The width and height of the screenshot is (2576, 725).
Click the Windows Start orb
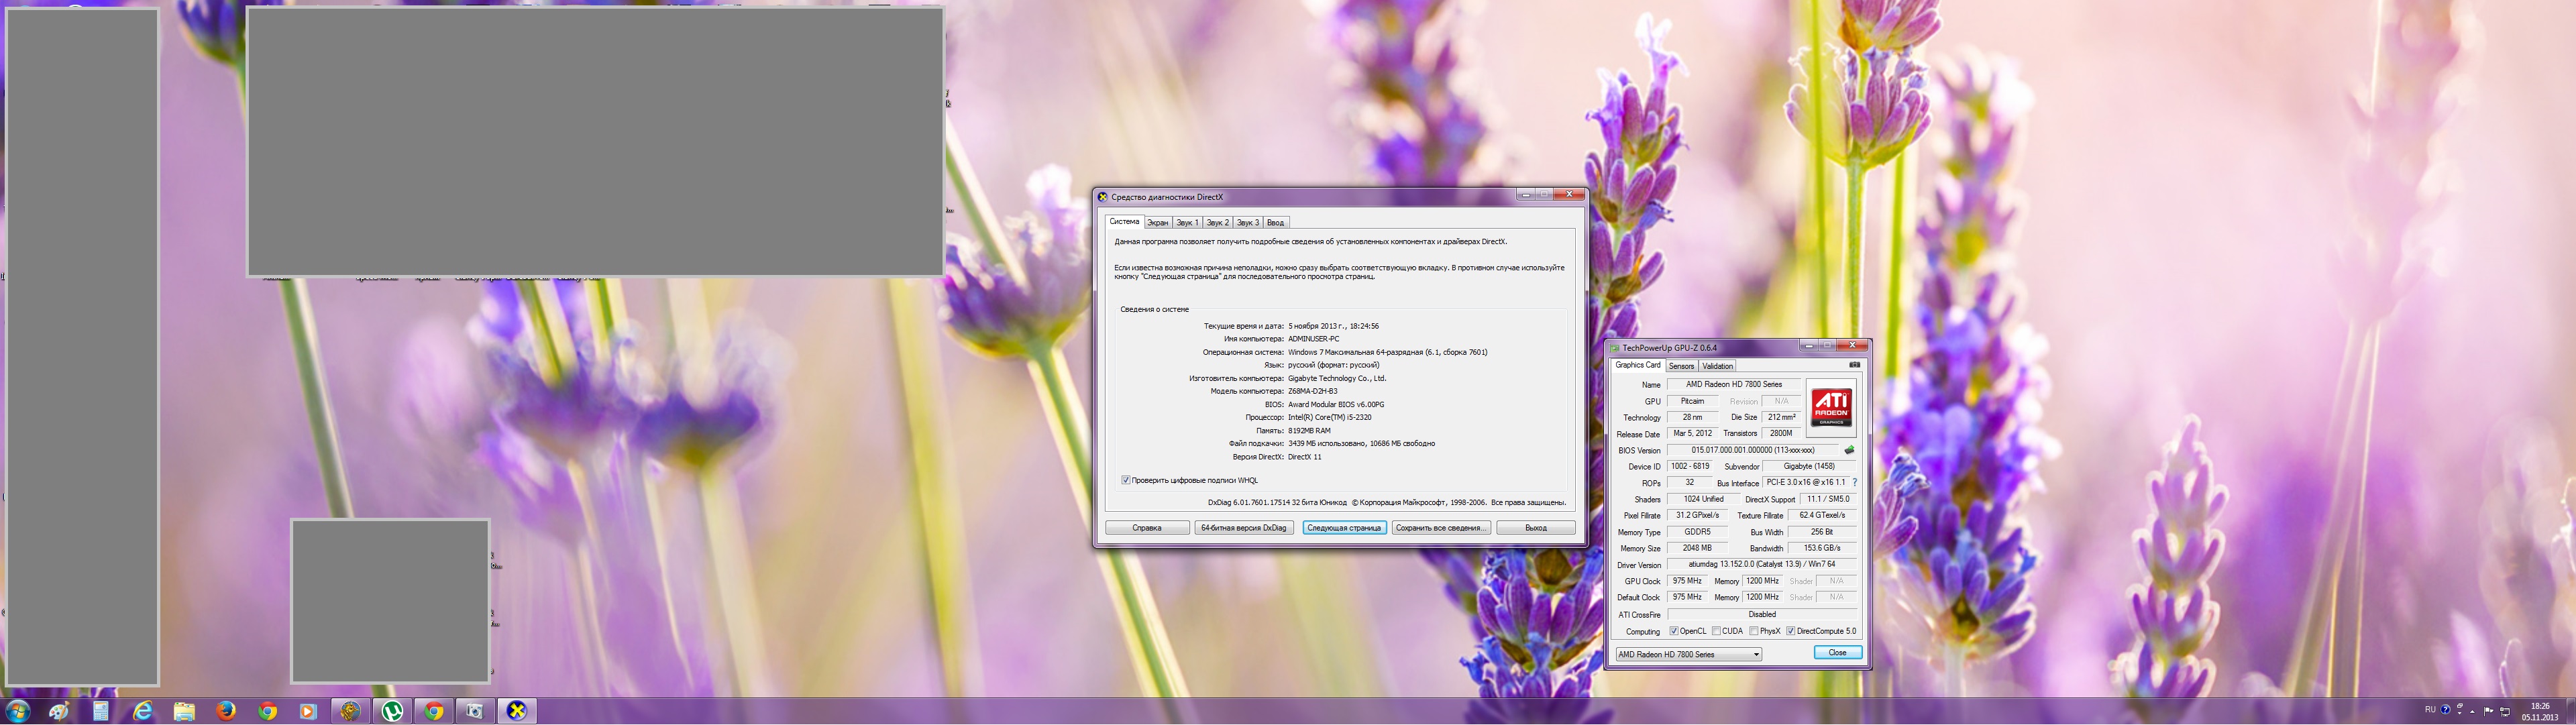point(17,711)
